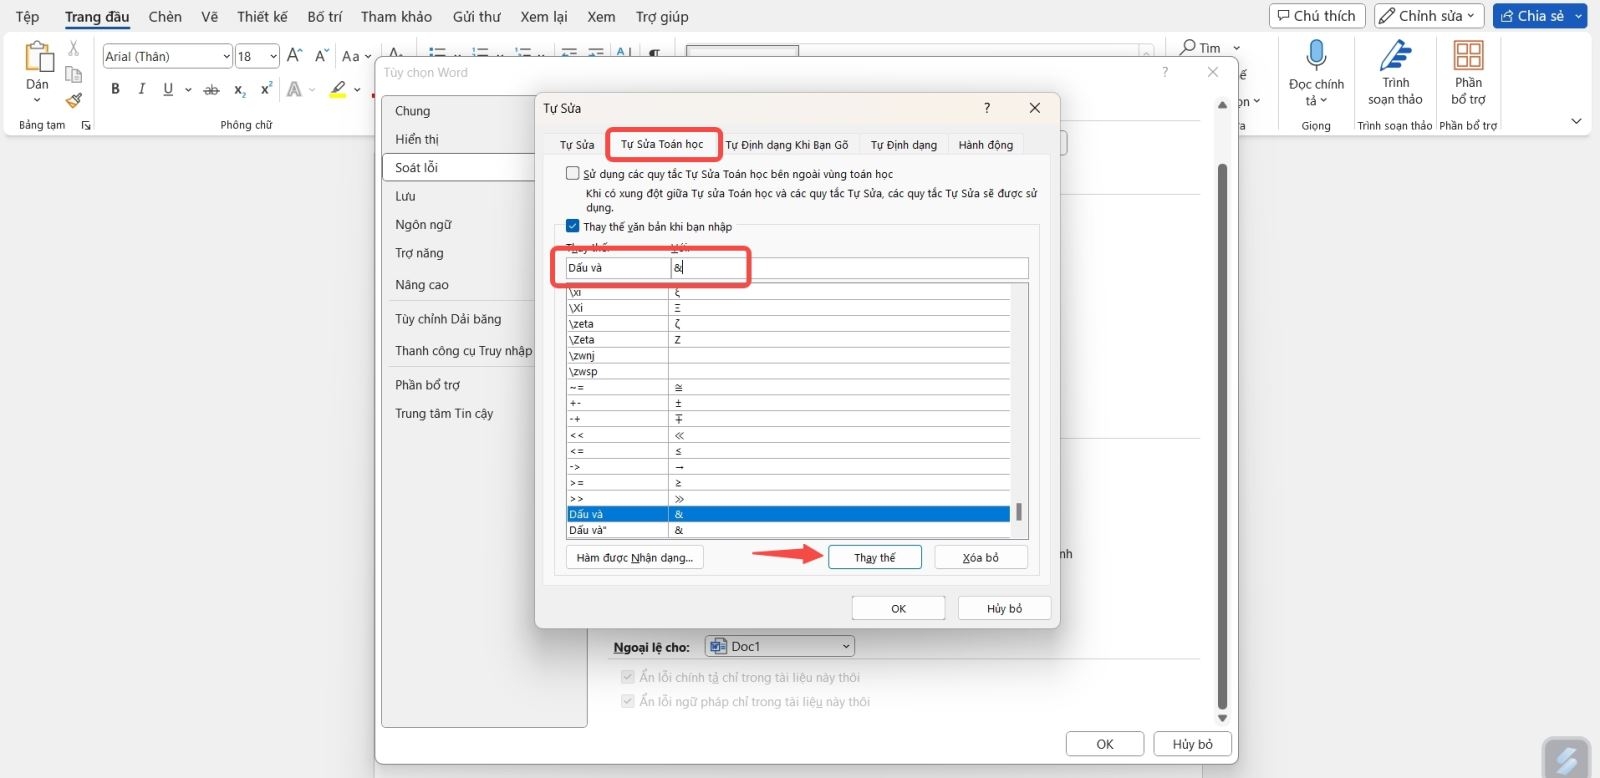The width and height of the screenshot is (1600, 778).
Task: Toggle math AutoCorrect outside math regions checkbox
Action: click(x=573, y=173)
